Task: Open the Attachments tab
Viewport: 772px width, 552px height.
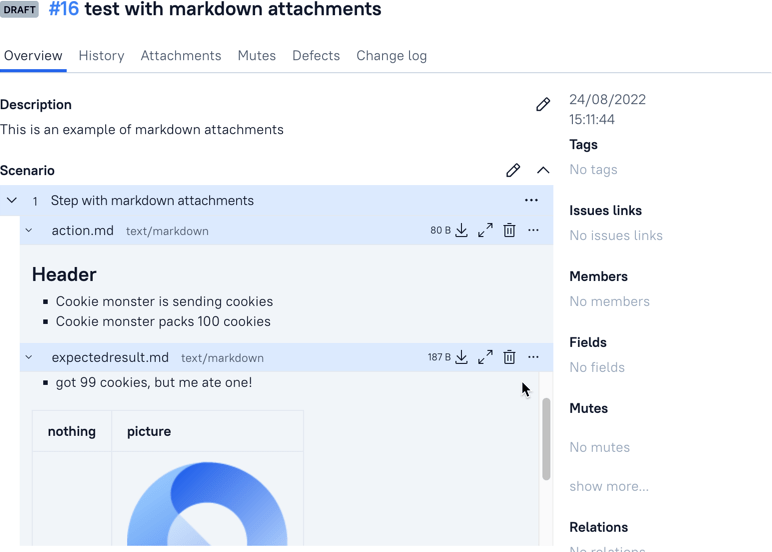Action: click(x=181, y=56)
